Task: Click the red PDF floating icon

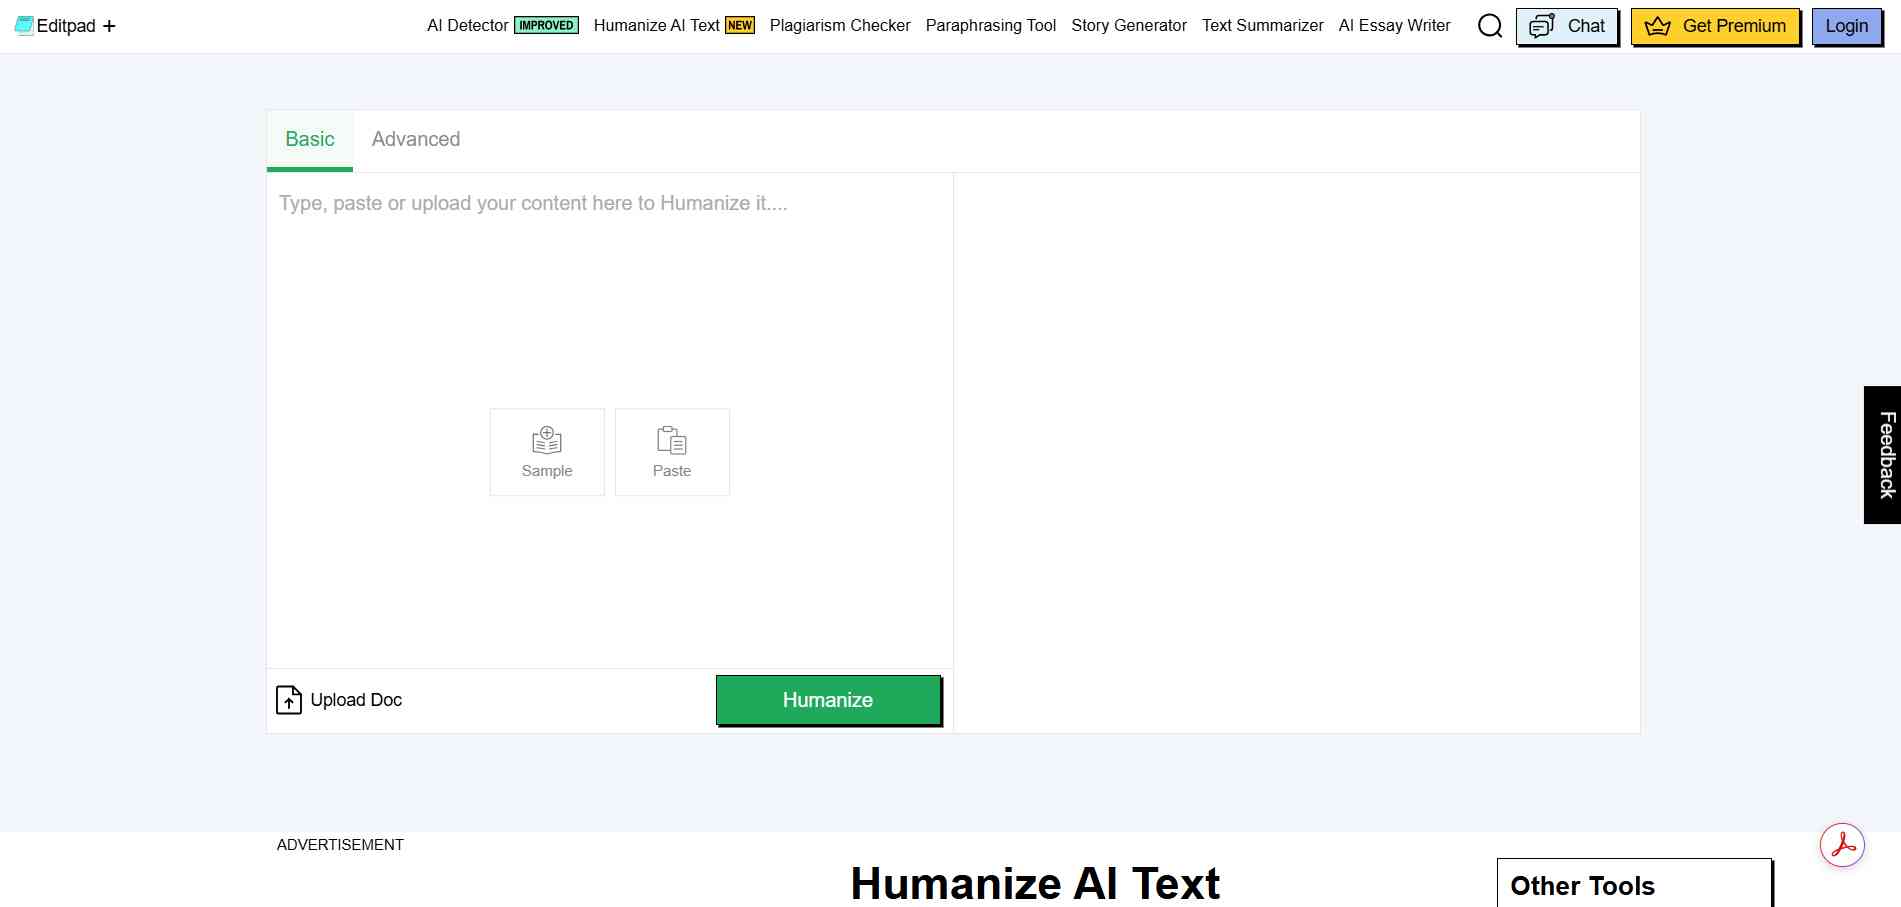Action: [x=1842, y=846]
